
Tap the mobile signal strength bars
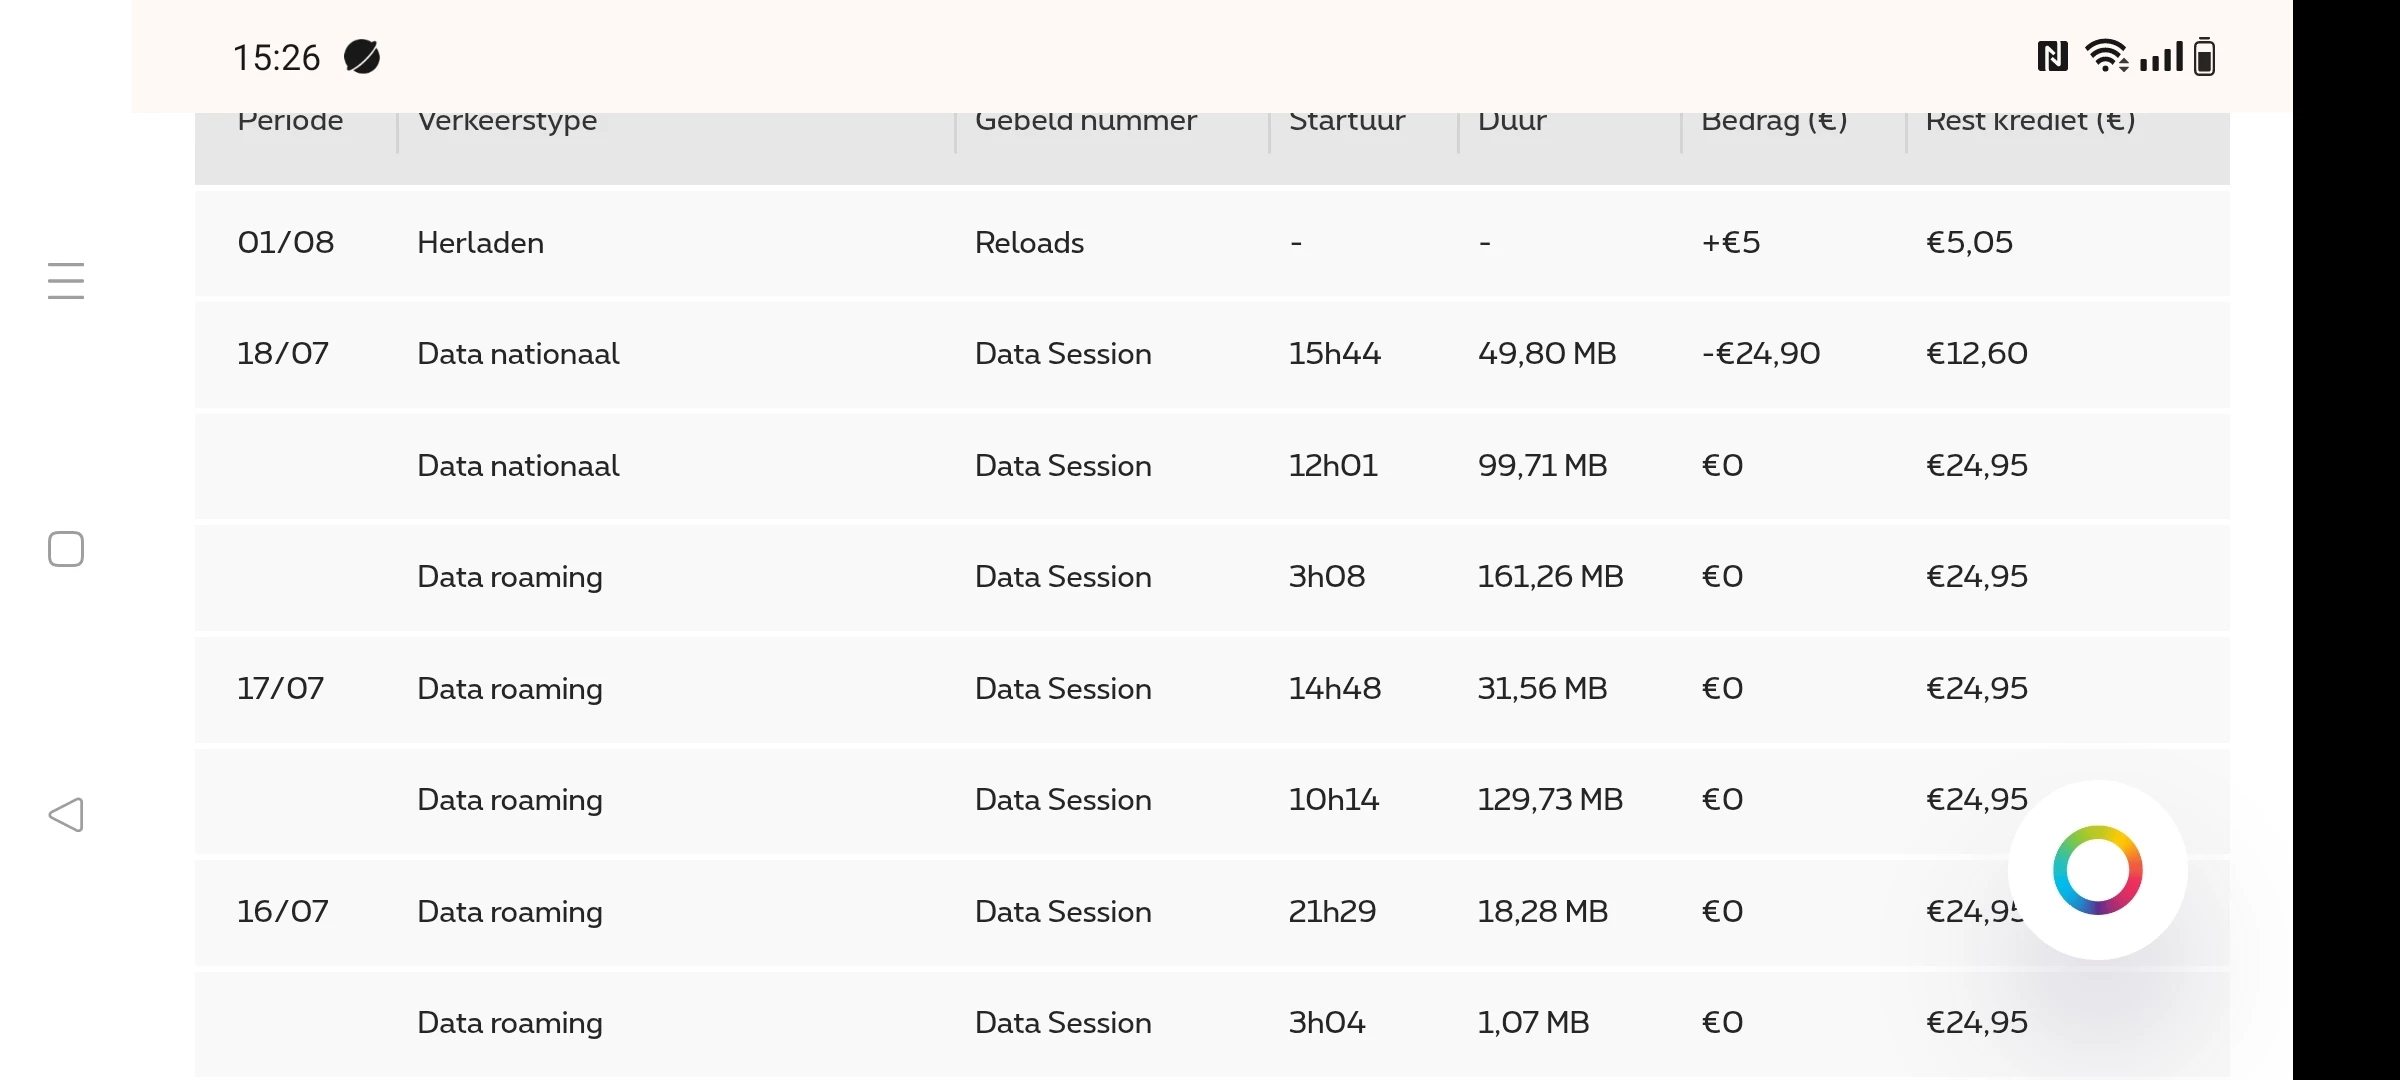coord(2161,57)
